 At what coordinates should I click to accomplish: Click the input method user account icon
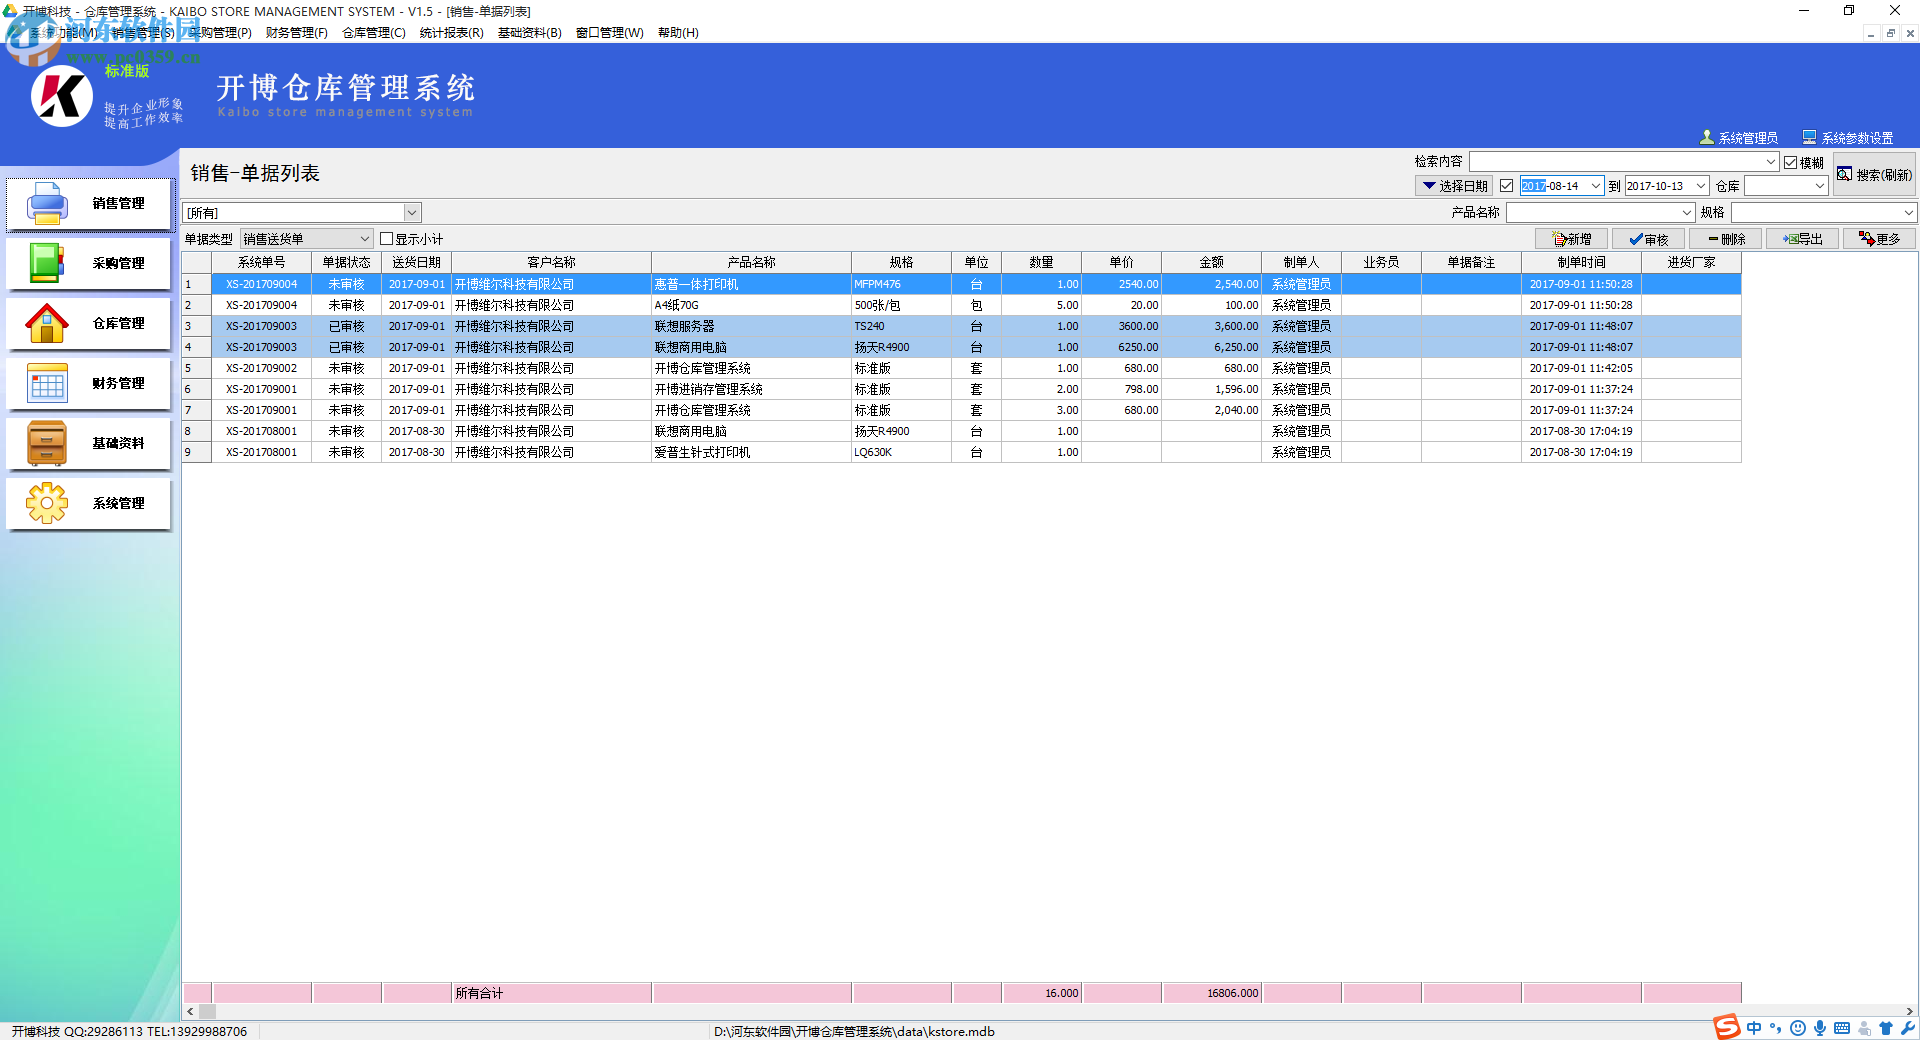coord(1864,1028)
